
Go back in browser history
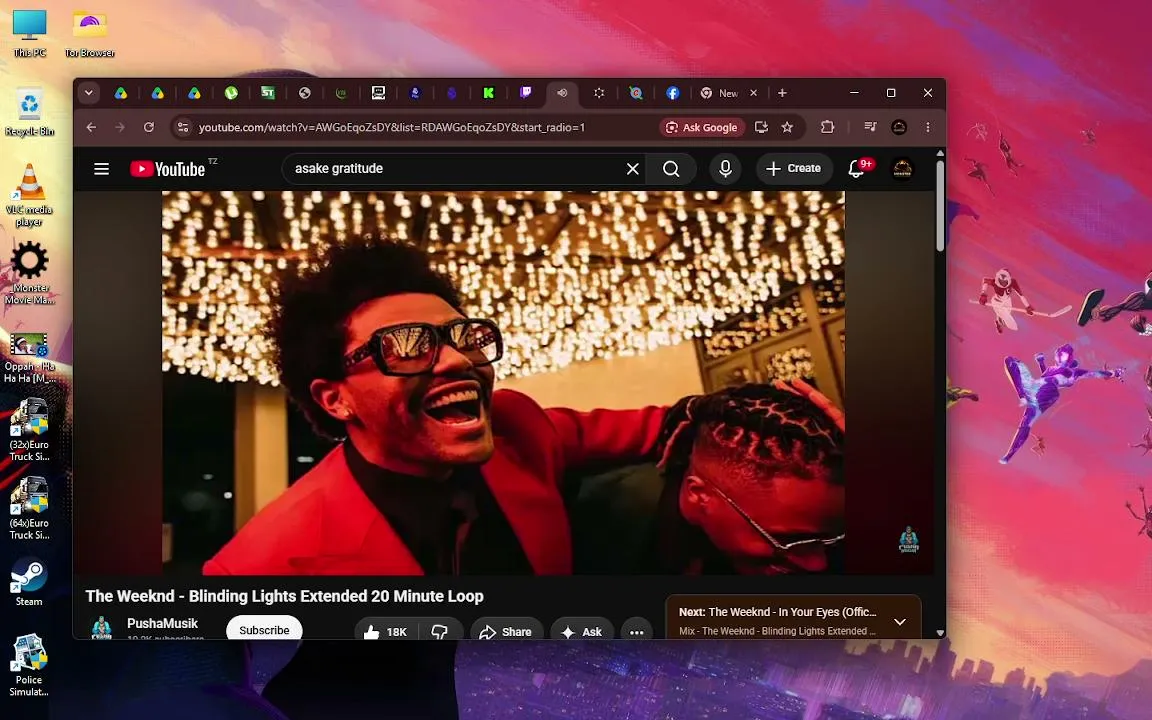coord(91,127)
